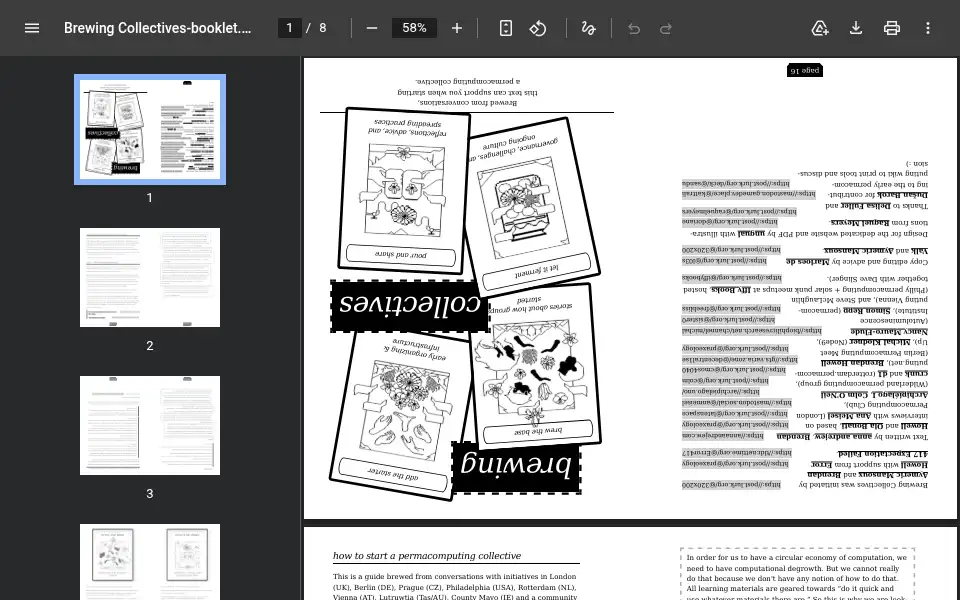960x600 pixels.
Task: Click the document title Brewing Collectives-booklet
Action: coord(157,28)
